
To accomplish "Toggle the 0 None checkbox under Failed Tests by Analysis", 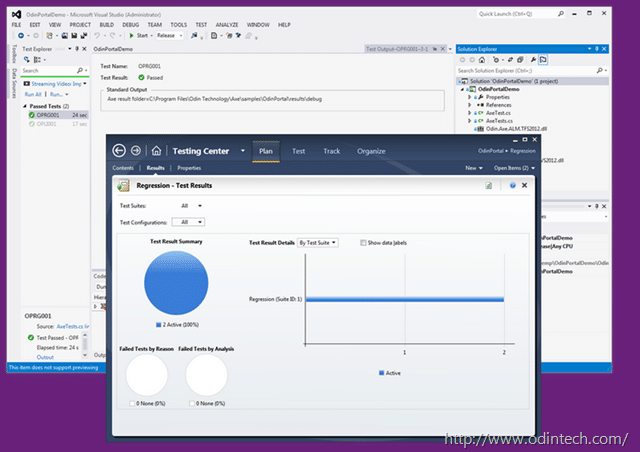I will click(191, 403).
